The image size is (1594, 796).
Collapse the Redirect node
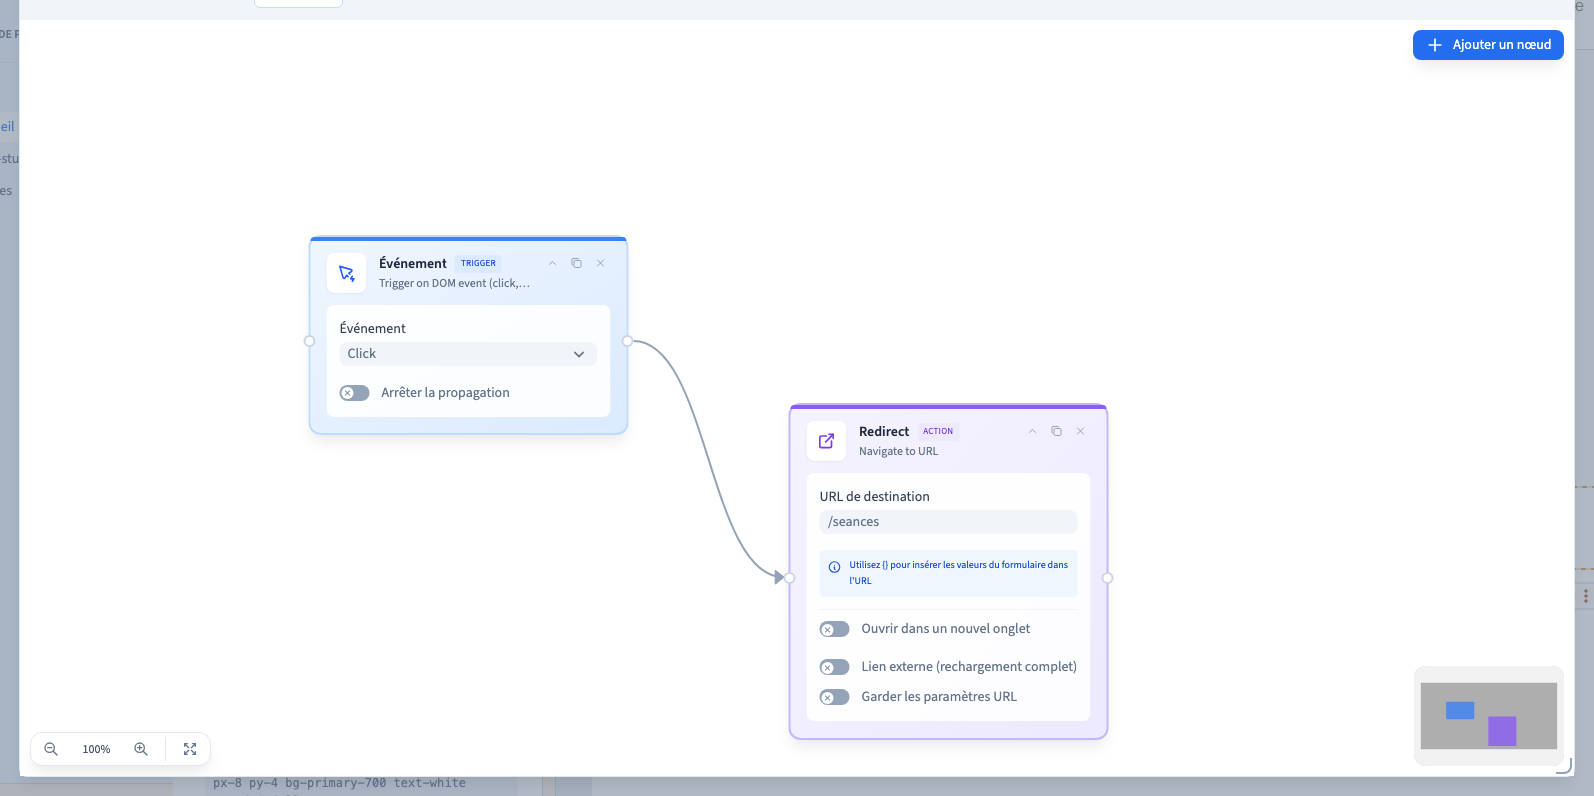tap(1032, 431)
